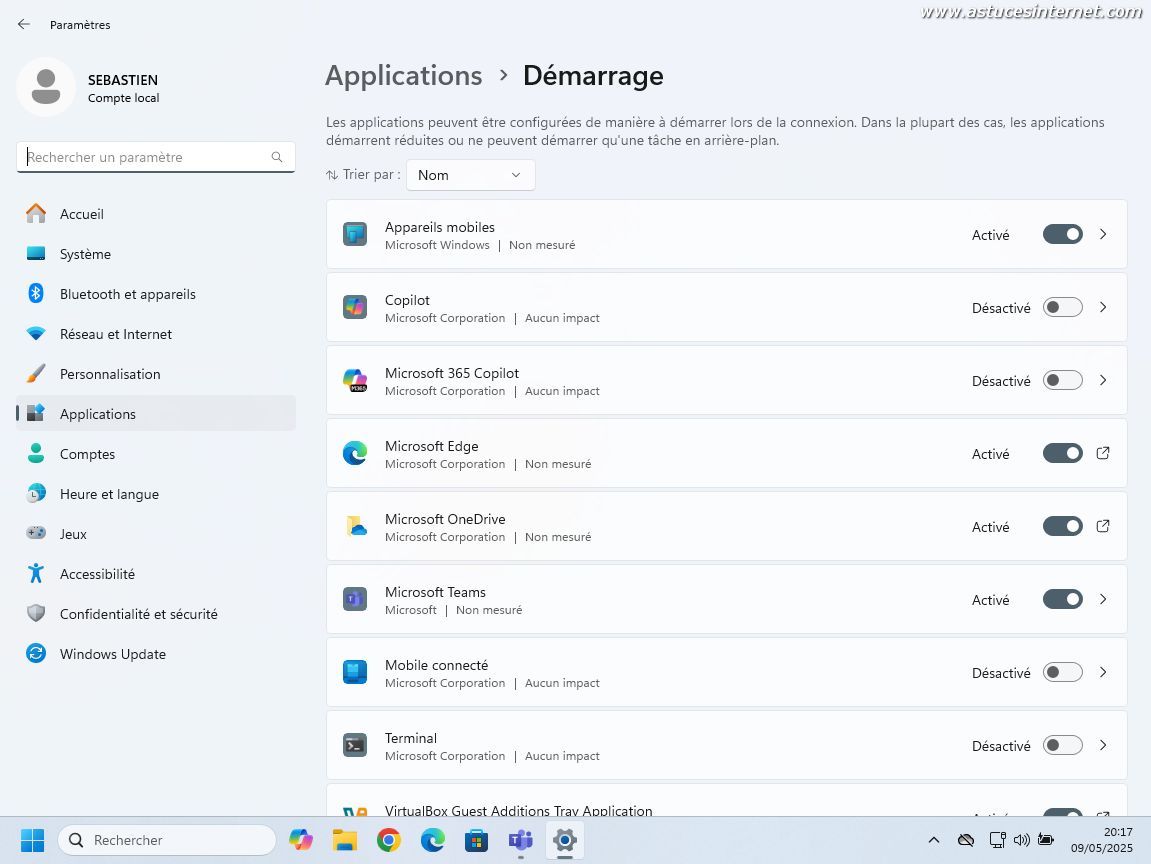
Task: Expand Terminal details chevron
Action: click(x=1103, y=746)
